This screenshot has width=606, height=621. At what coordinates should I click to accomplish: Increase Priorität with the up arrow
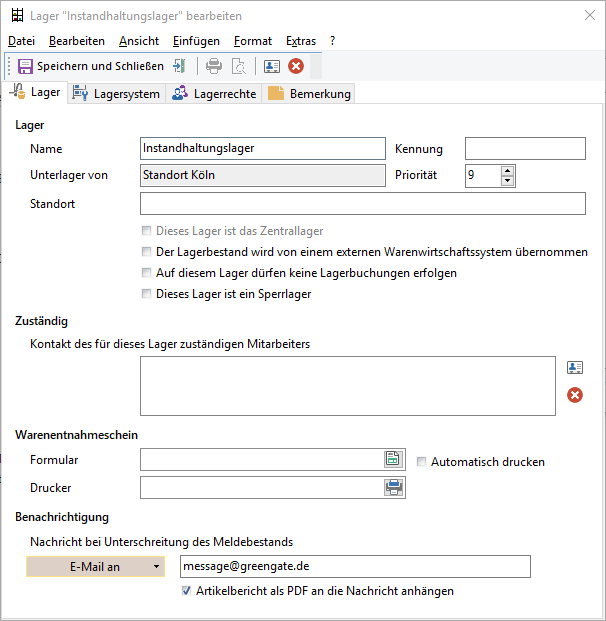507,171
